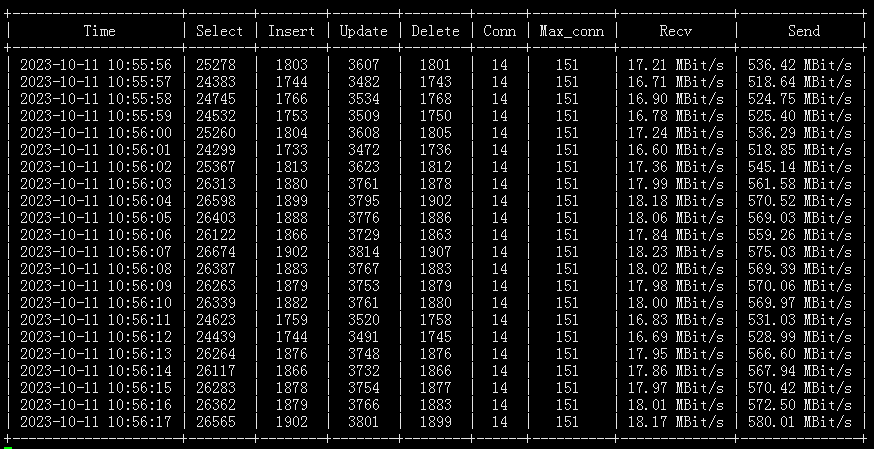
Task: Click Update count 3623
Action: pyautogui.click(x=363, y=167)
